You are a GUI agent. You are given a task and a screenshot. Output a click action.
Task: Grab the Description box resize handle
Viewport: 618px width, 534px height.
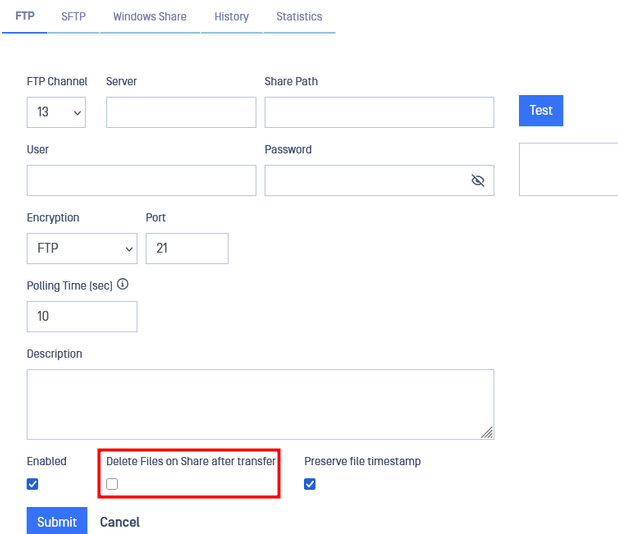pos(487,432)
